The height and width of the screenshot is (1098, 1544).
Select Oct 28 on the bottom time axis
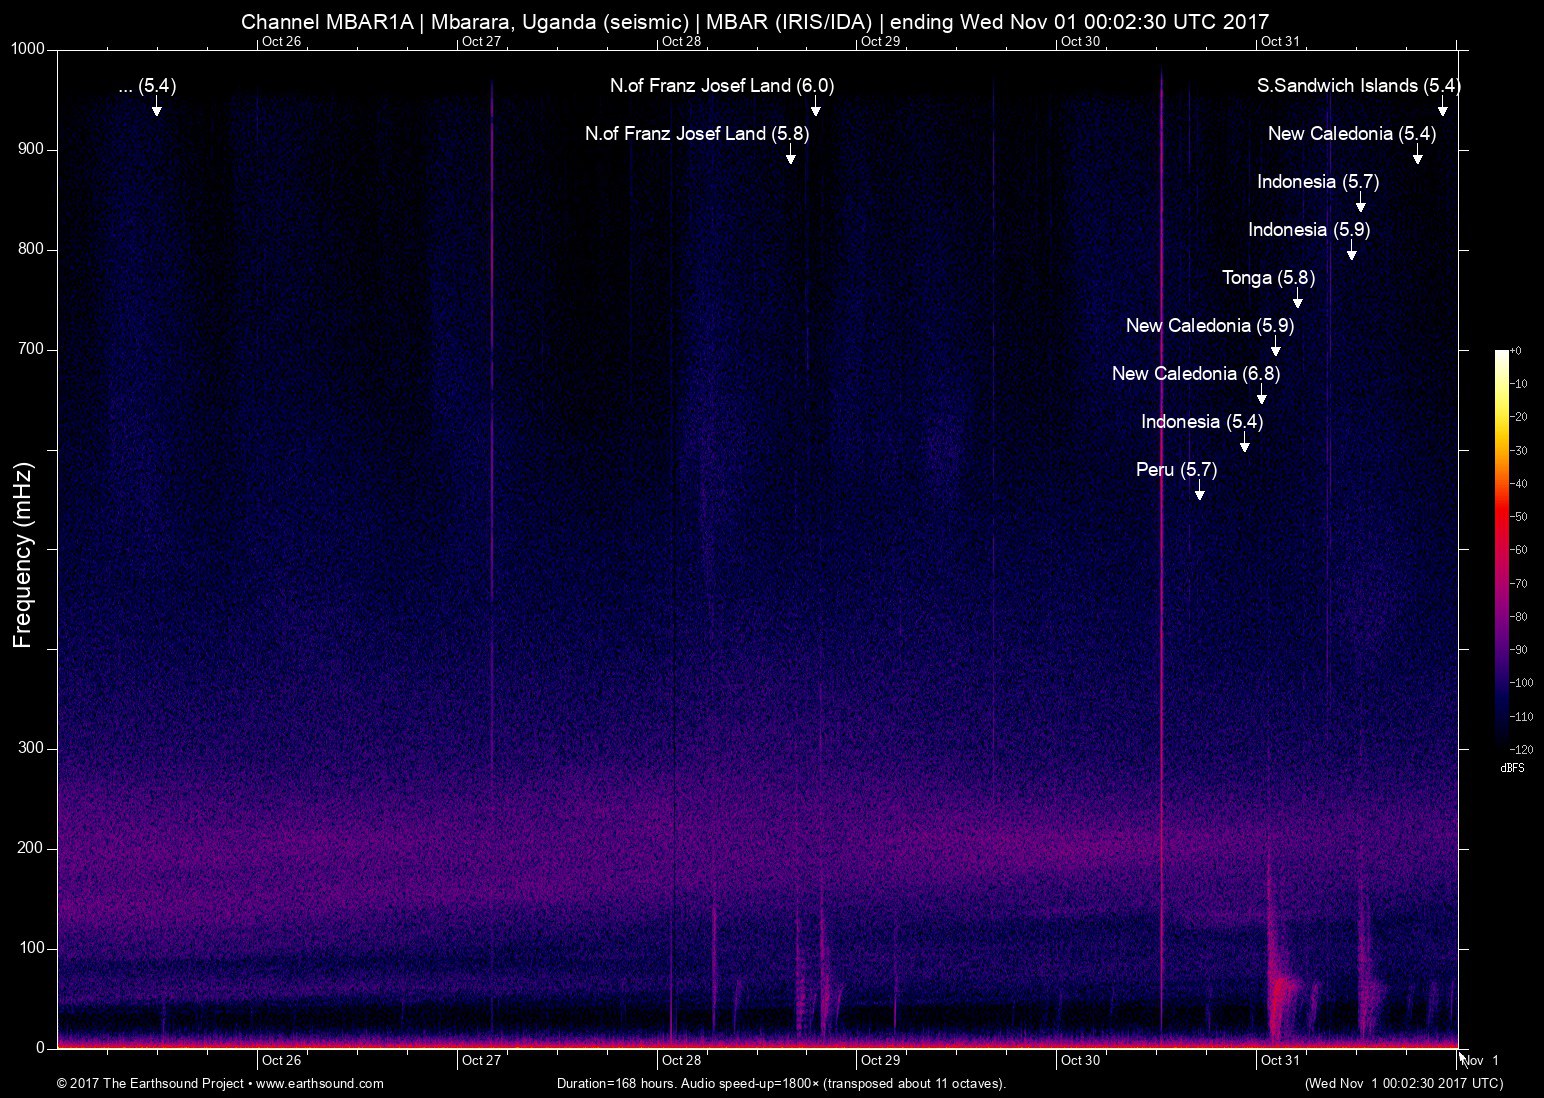click(681, 1060)
